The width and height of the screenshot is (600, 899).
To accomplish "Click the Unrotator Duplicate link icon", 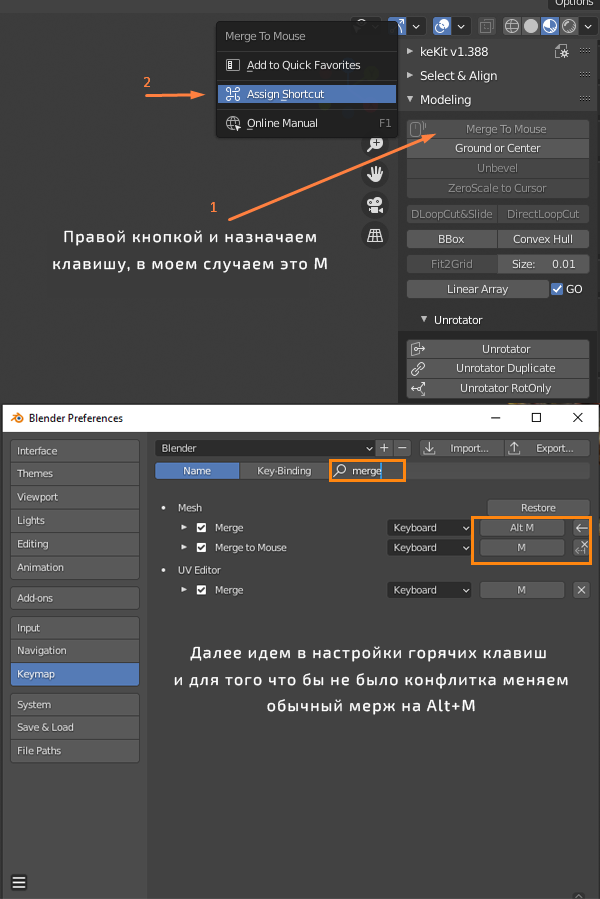I will point(418,368).
